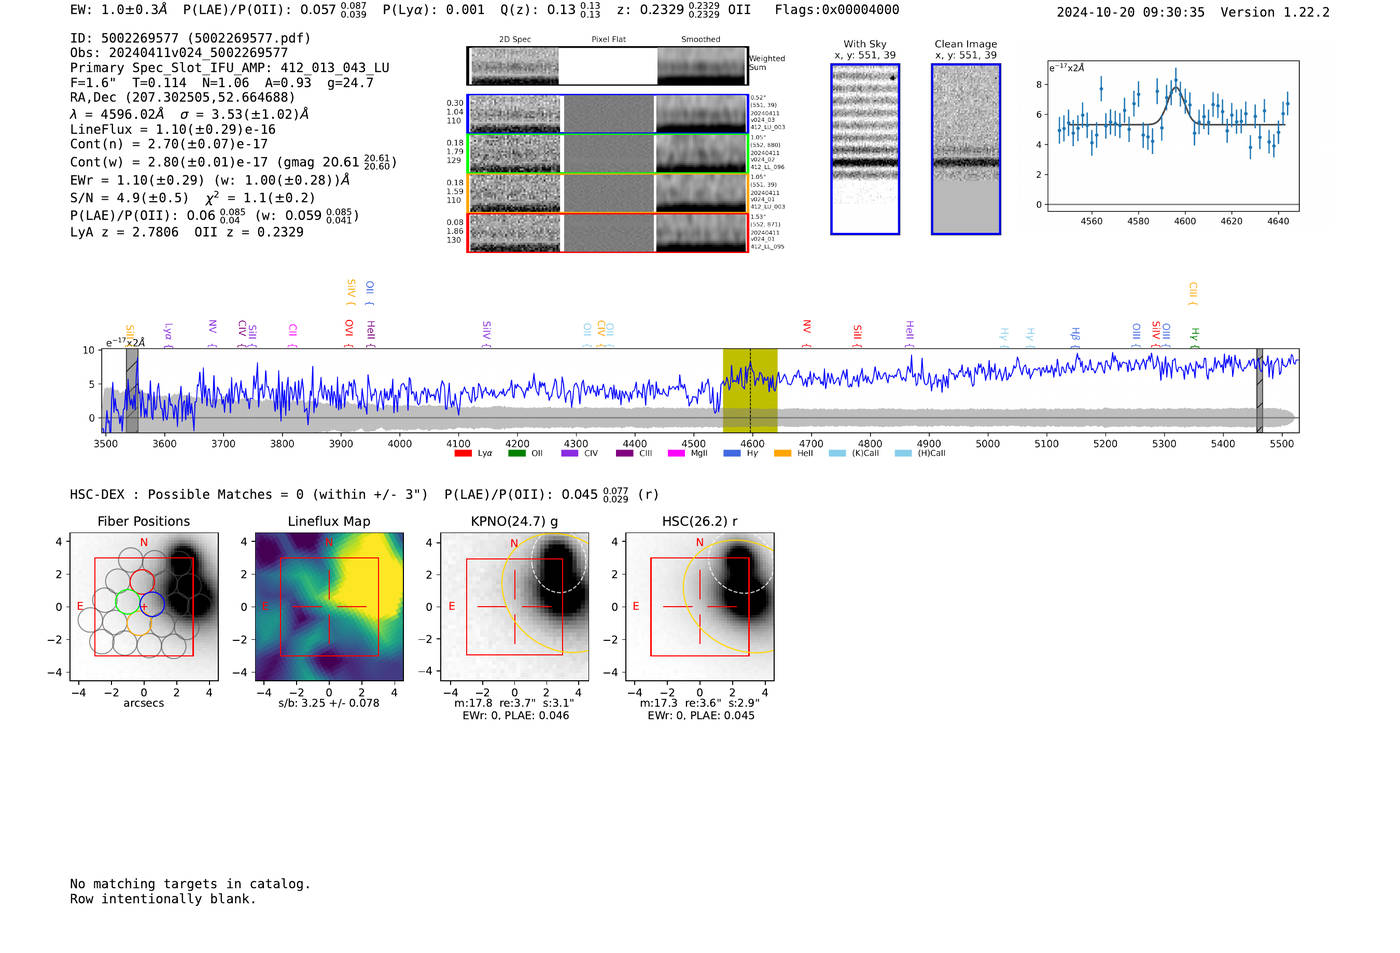Click the MgII magenta legend swatch
Screen dimensions: 1400x953
point(676,453)
